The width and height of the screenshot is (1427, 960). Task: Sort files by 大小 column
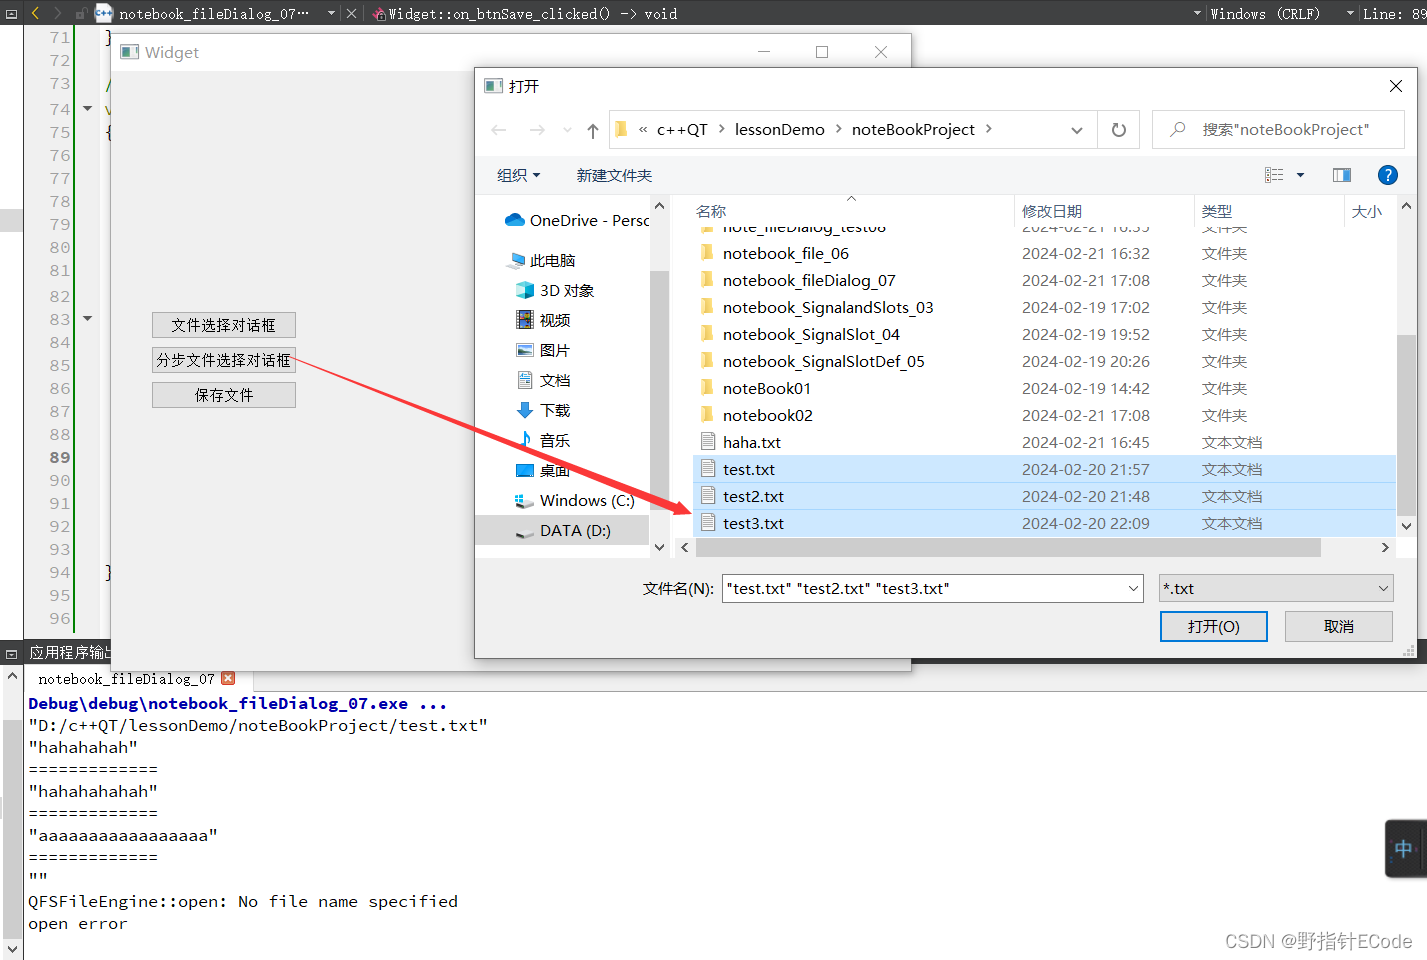[1367, 211]
